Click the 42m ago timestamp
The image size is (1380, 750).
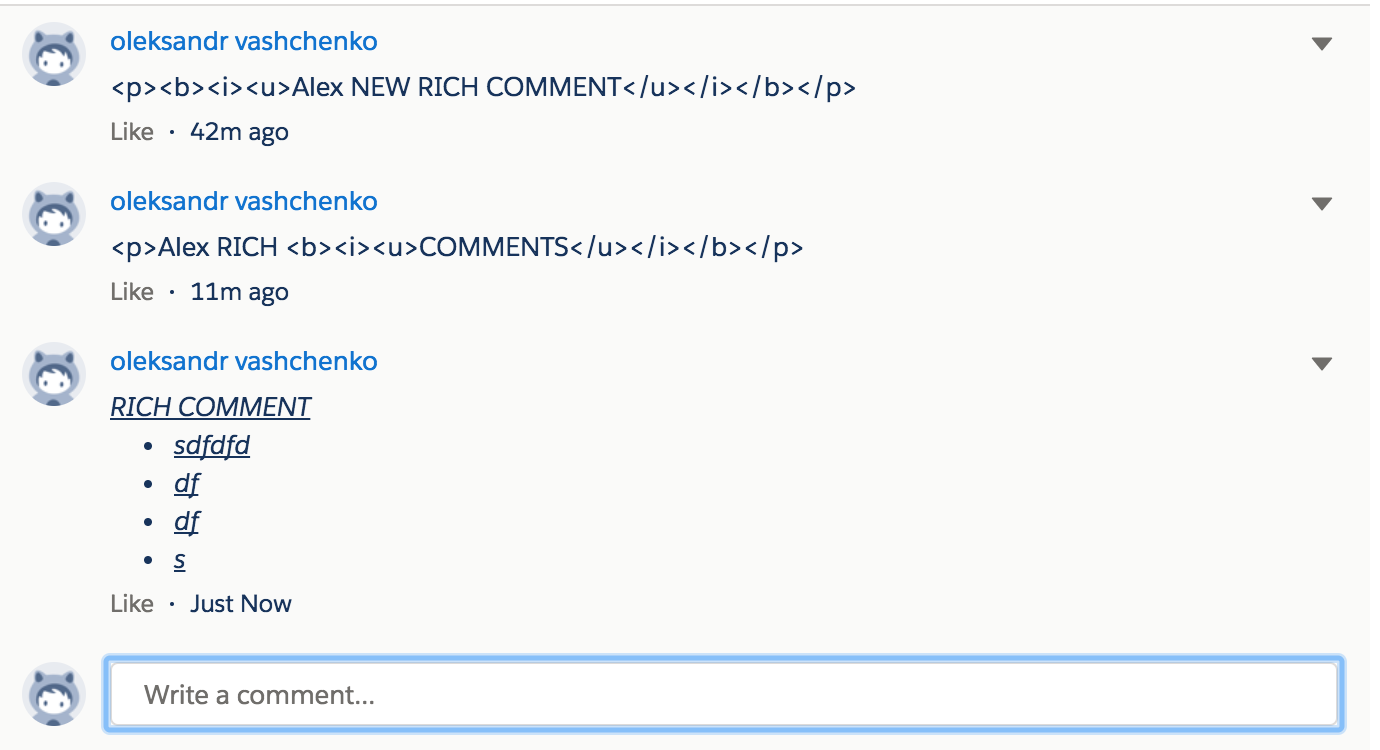[x=240, y=131]
